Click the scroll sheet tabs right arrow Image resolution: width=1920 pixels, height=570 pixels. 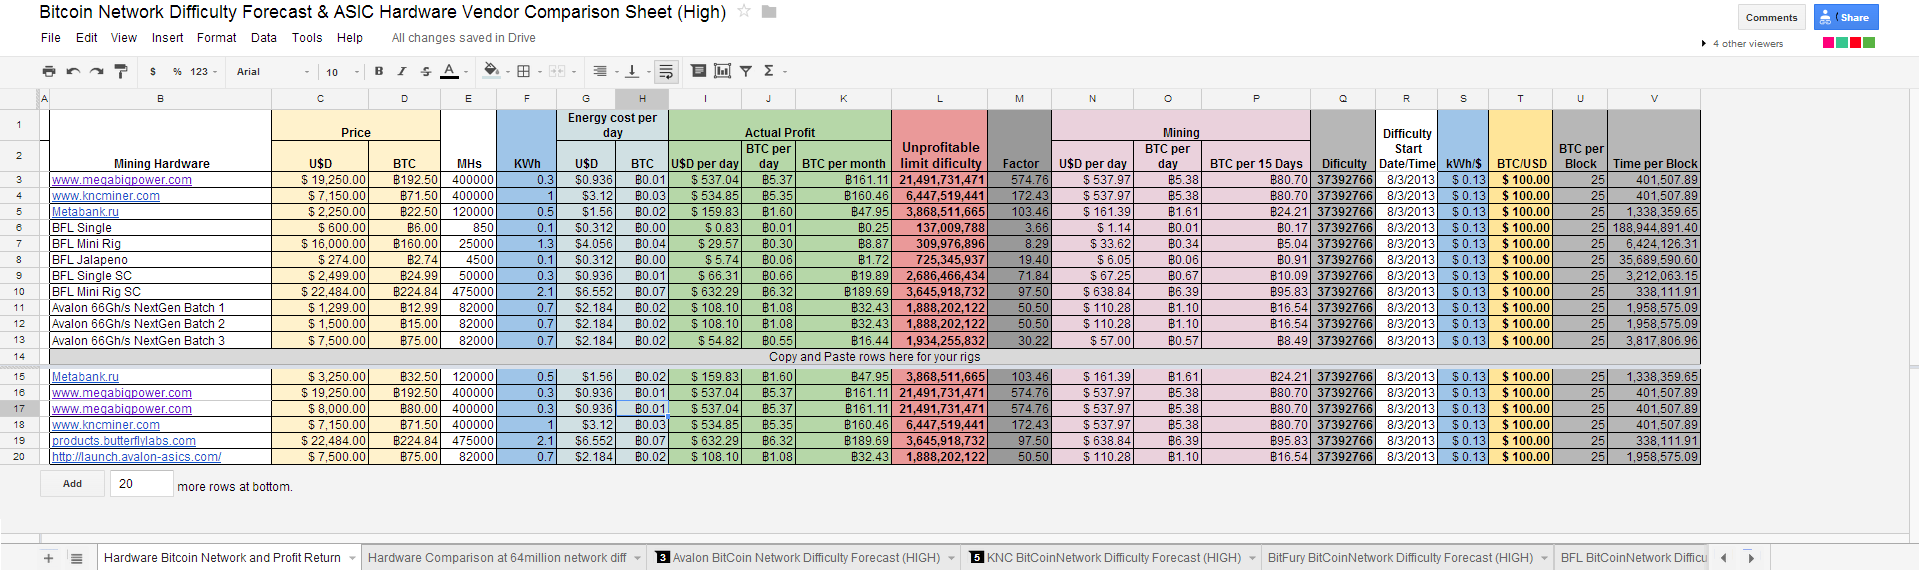1751,558
